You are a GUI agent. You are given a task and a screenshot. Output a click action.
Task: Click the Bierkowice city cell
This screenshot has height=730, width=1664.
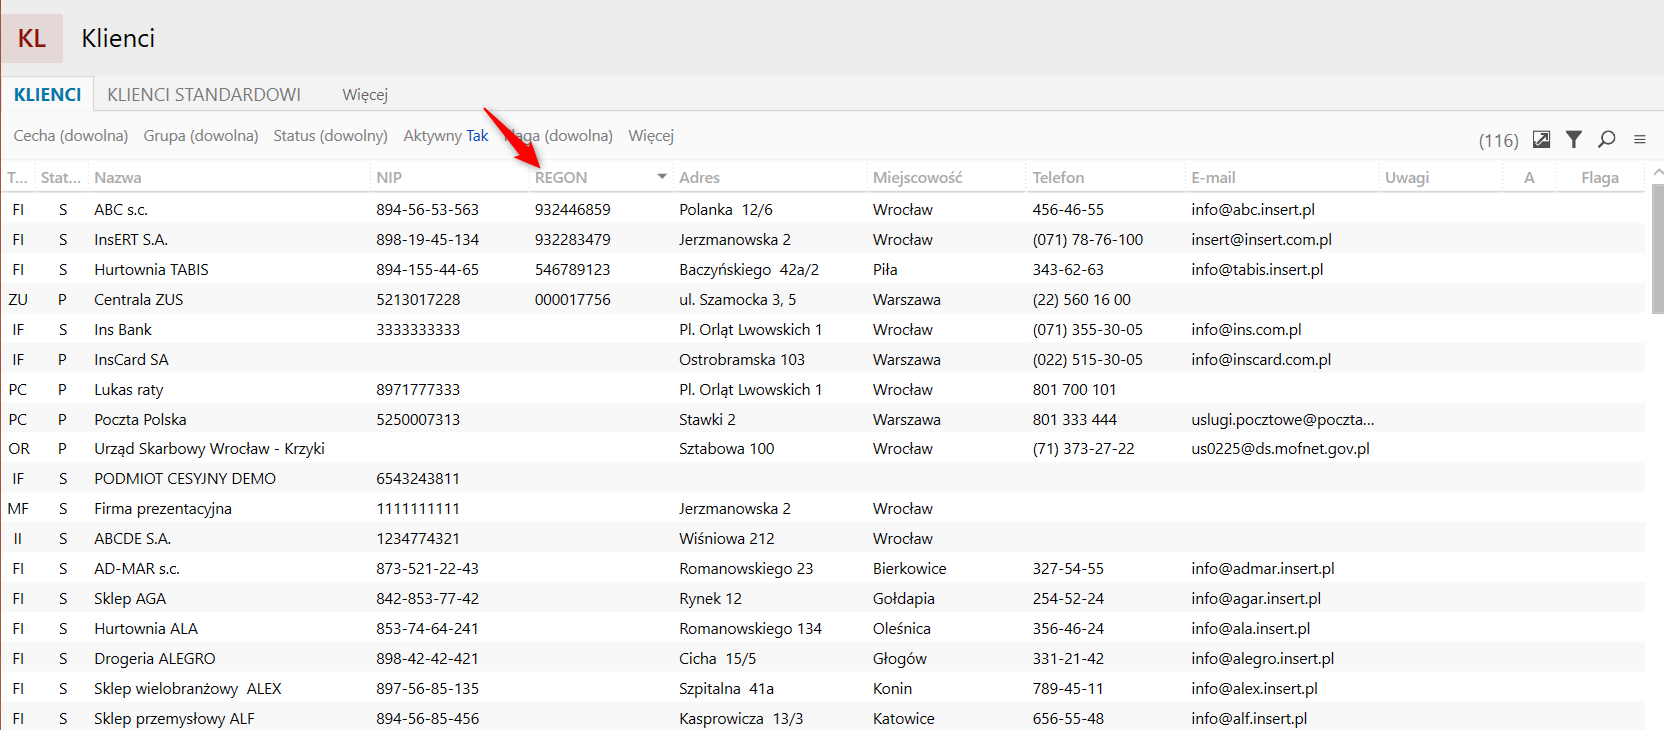[x=909, y=569]
